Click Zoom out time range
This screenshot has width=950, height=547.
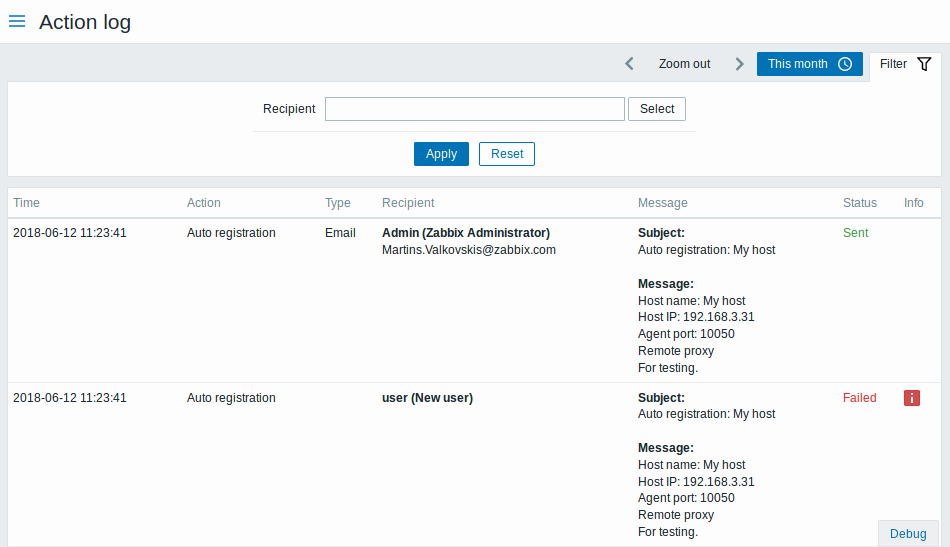(x=684, y=64)
